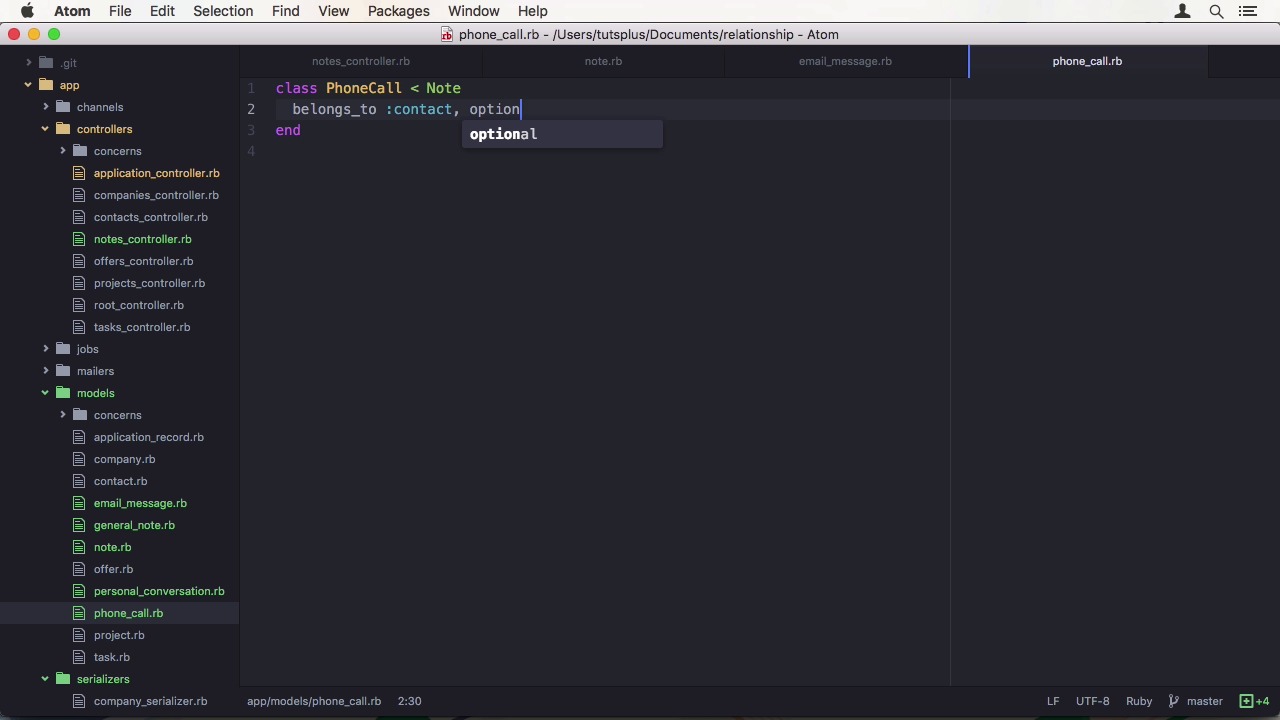This screenshot has height=720, width=1280.
Task: Open application_record.rb file
Action: [x=148, y=437]
